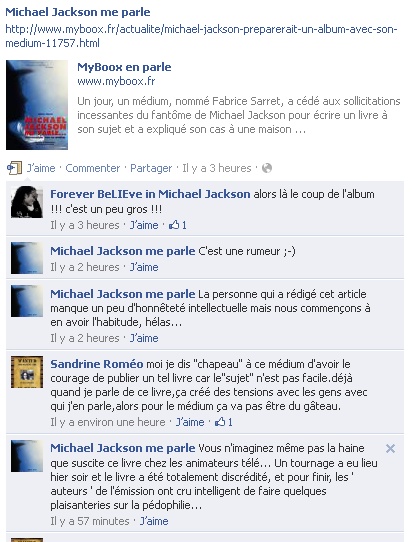Open Sandrine Roméo profile picture
Image resolution: width=416 pixels, height=542 pixels.
pyautogui.click(x=27, y=372)
